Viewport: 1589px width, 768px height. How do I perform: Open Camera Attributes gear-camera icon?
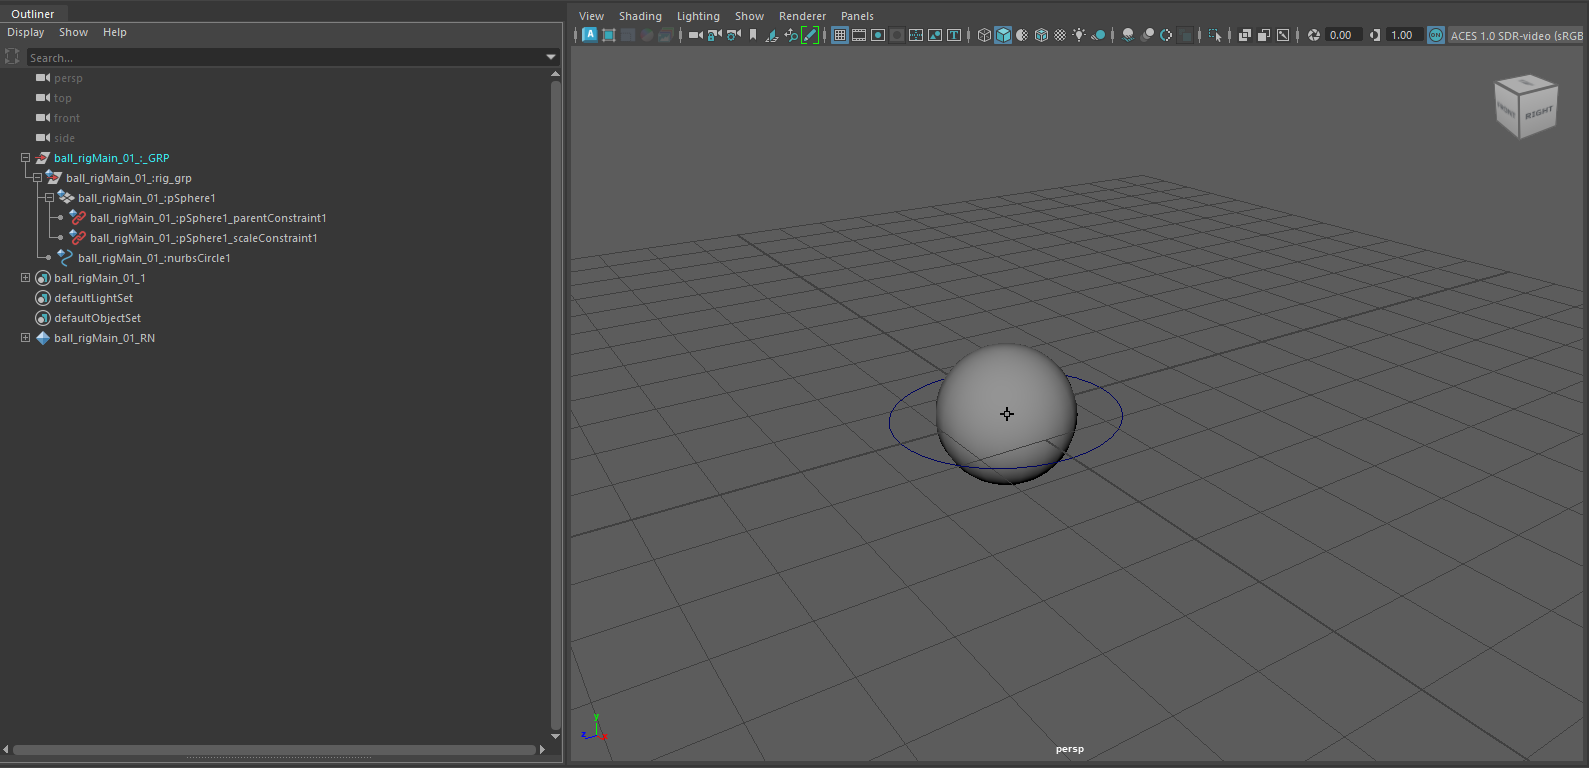734,35
